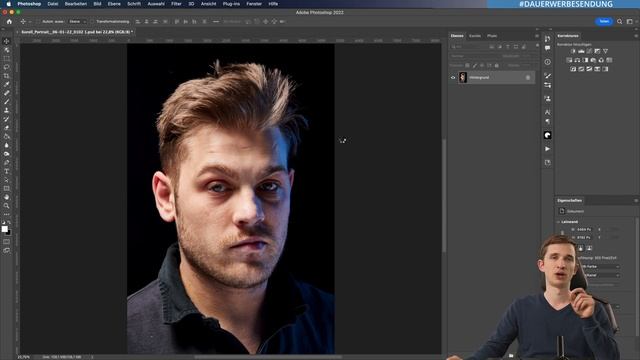
Task: Open the Eigenschaften panel menu
Action: (636, 201)
